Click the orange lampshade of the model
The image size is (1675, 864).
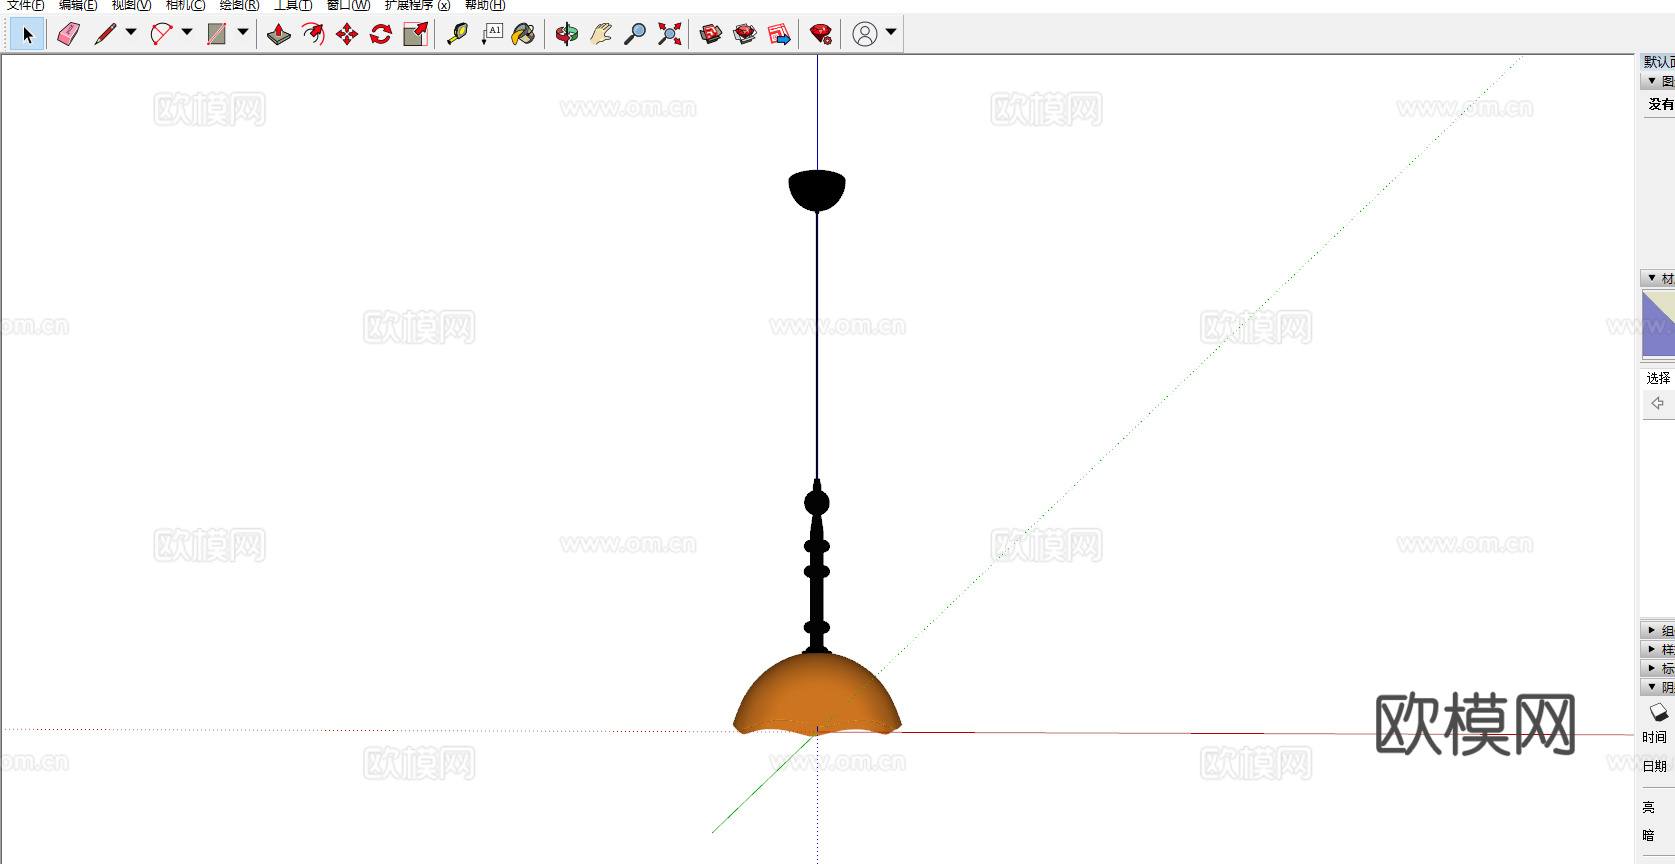pyautogui.click(x=817, y=694)
